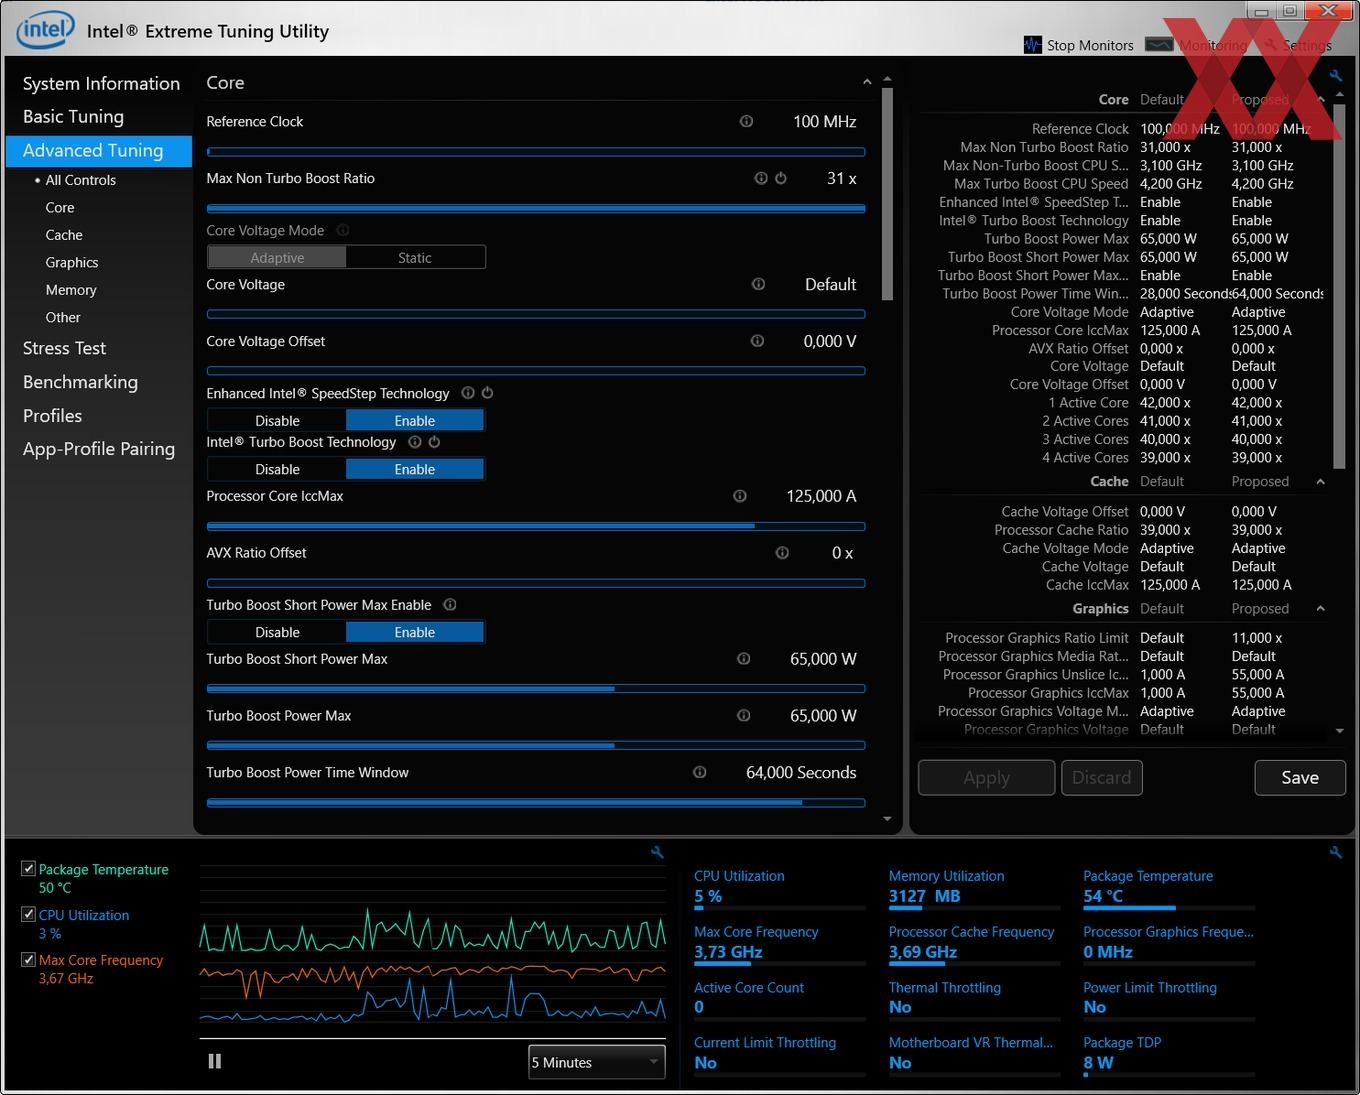Show info for Core Voltage Offset

pyautogui.click(x=757, y=341)
